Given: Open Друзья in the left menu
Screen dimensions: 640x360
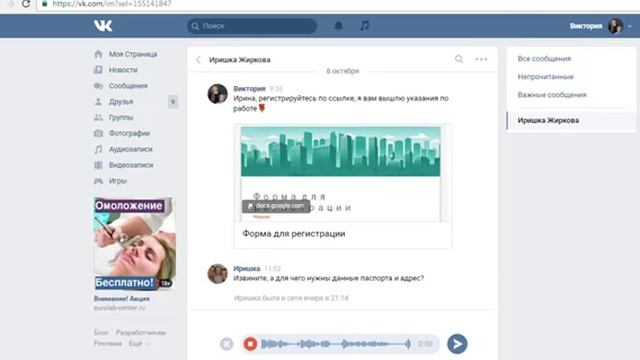Looking at the screenshot, I should [x=121, y=102].
